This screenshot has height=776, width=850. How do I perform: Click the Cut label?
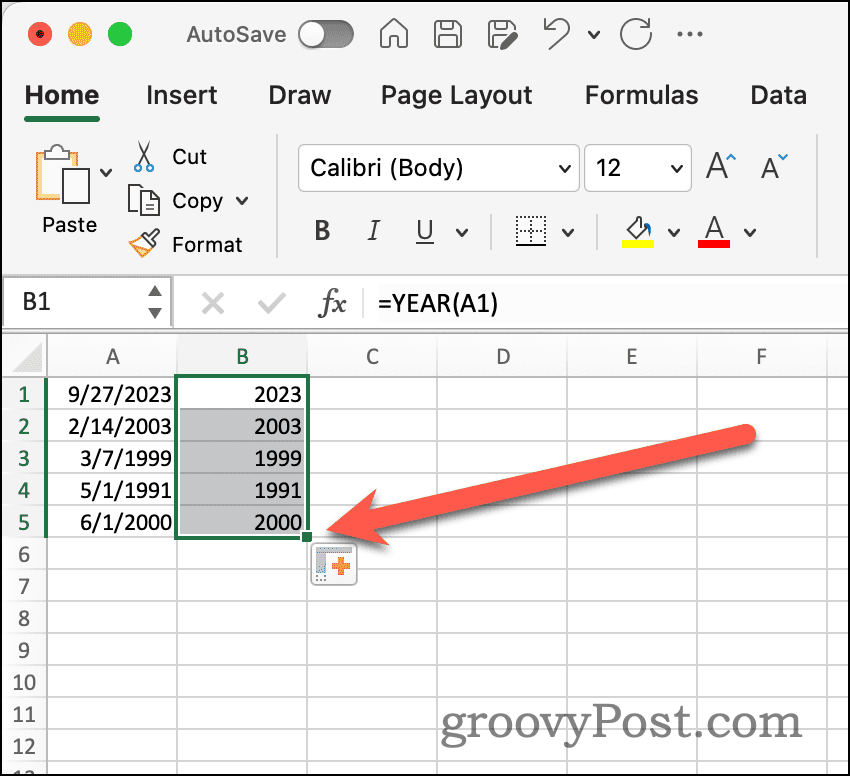coord(189,157)
